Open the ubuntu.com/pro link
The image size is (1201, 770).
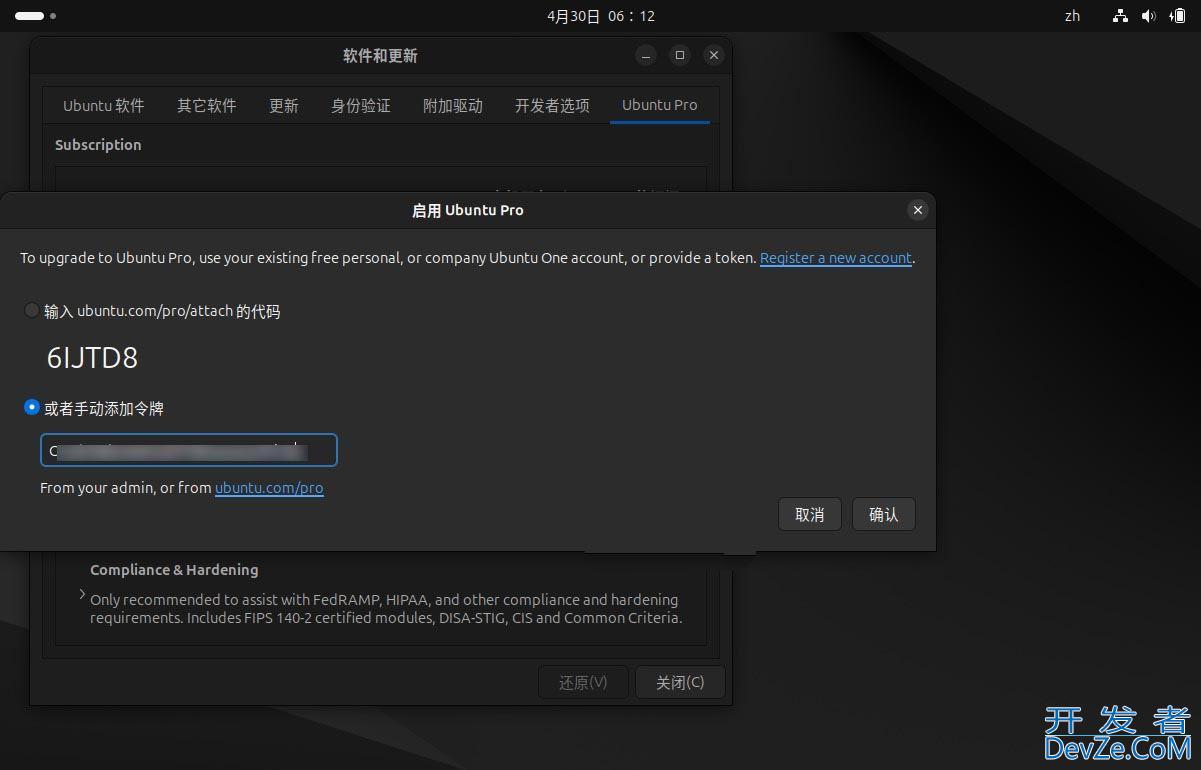(269, 488)
